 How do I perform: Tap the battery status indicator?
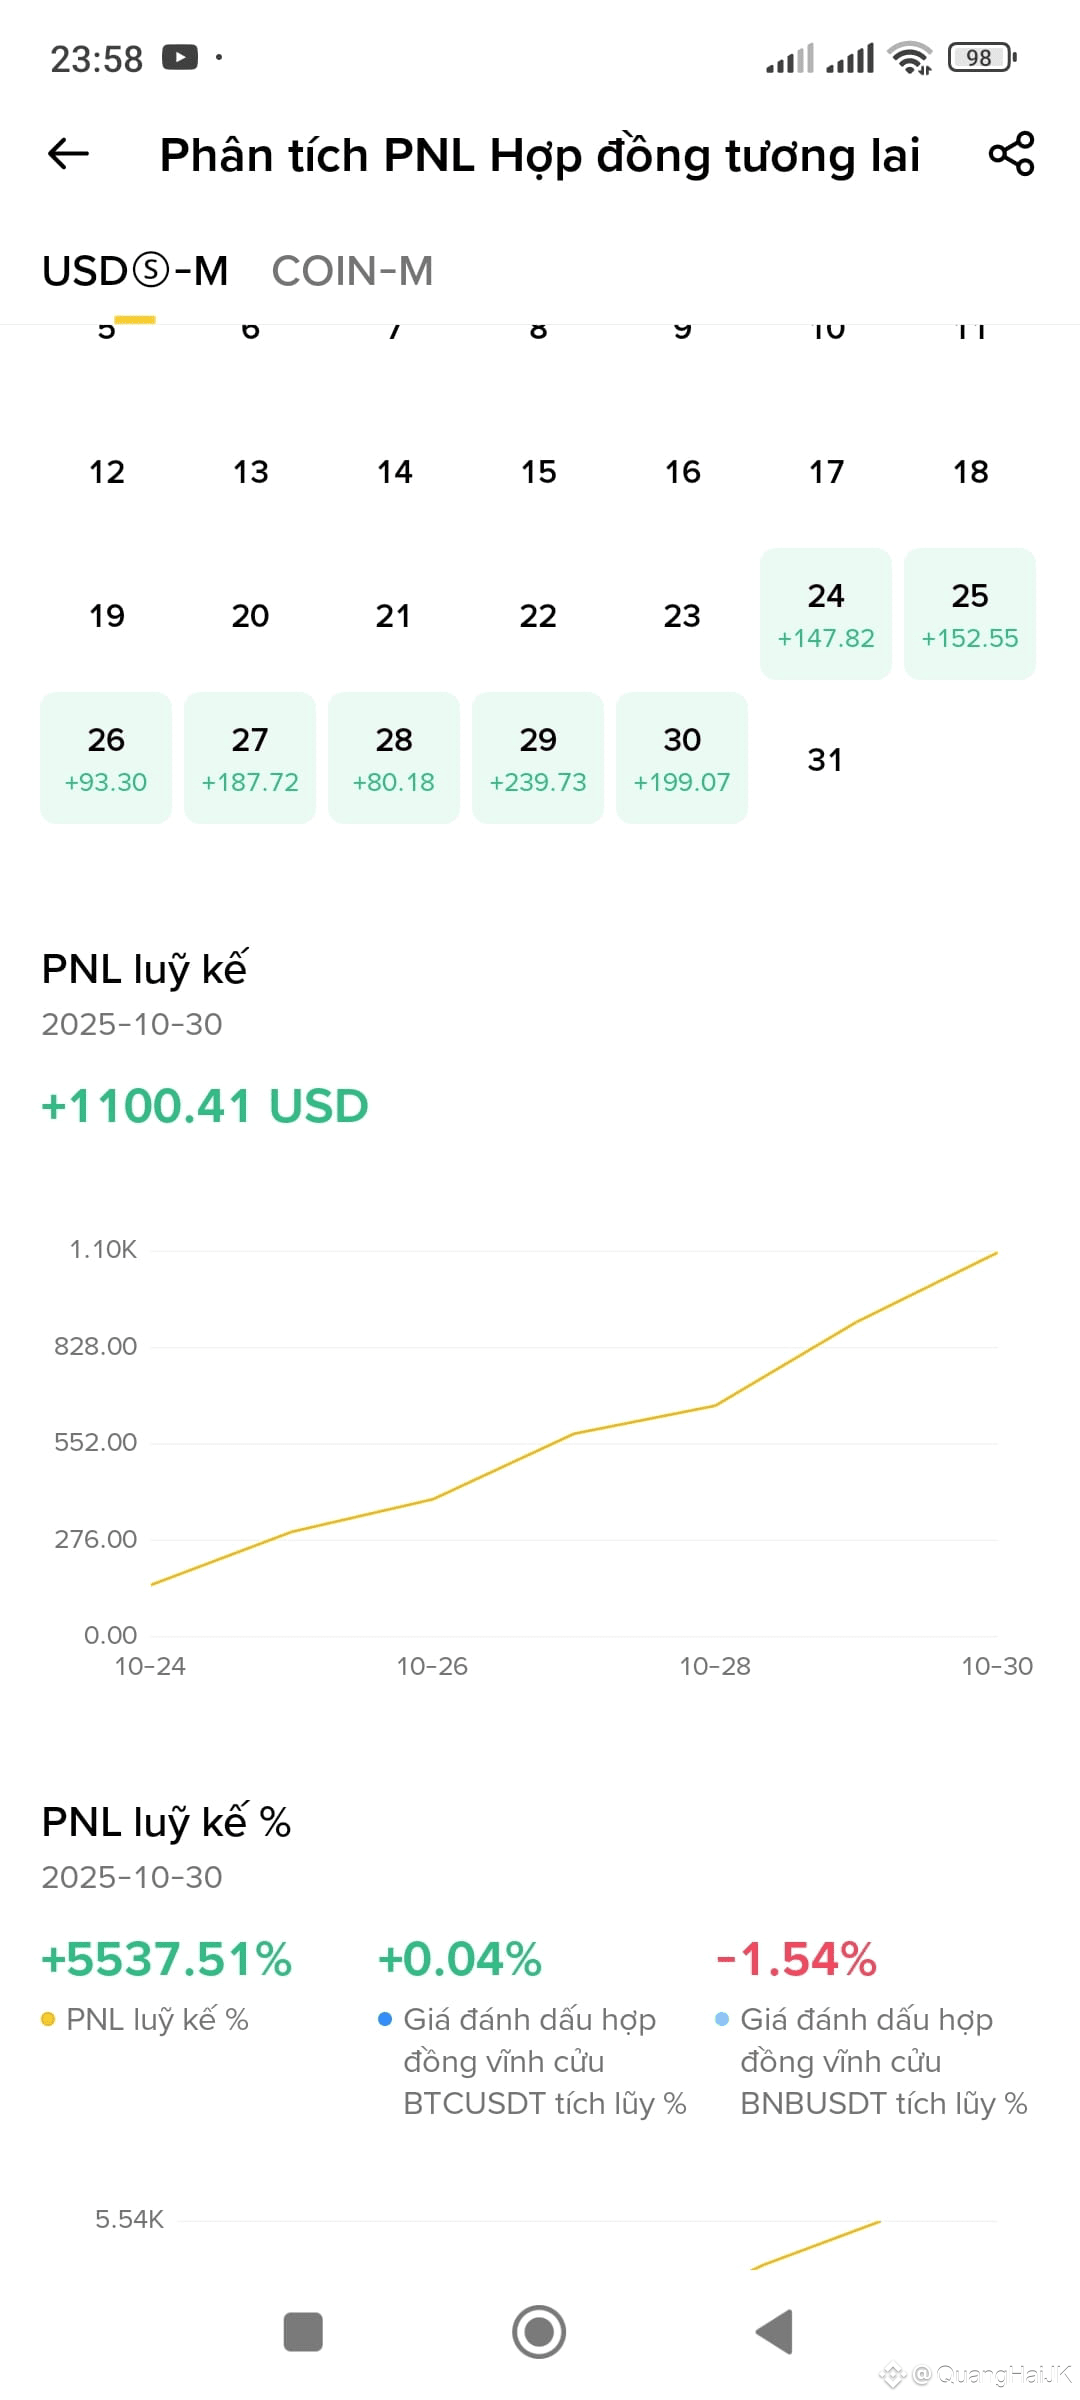point(982,58)
